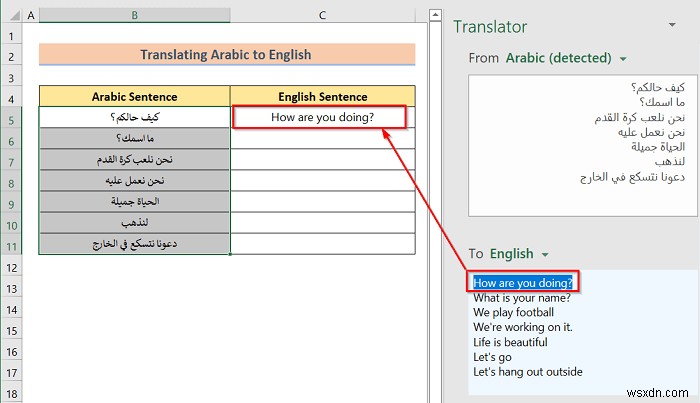Click 'Life is beautiful' translation line
Image resolution: width=700 pixels, height=403 pixels.
510,342
